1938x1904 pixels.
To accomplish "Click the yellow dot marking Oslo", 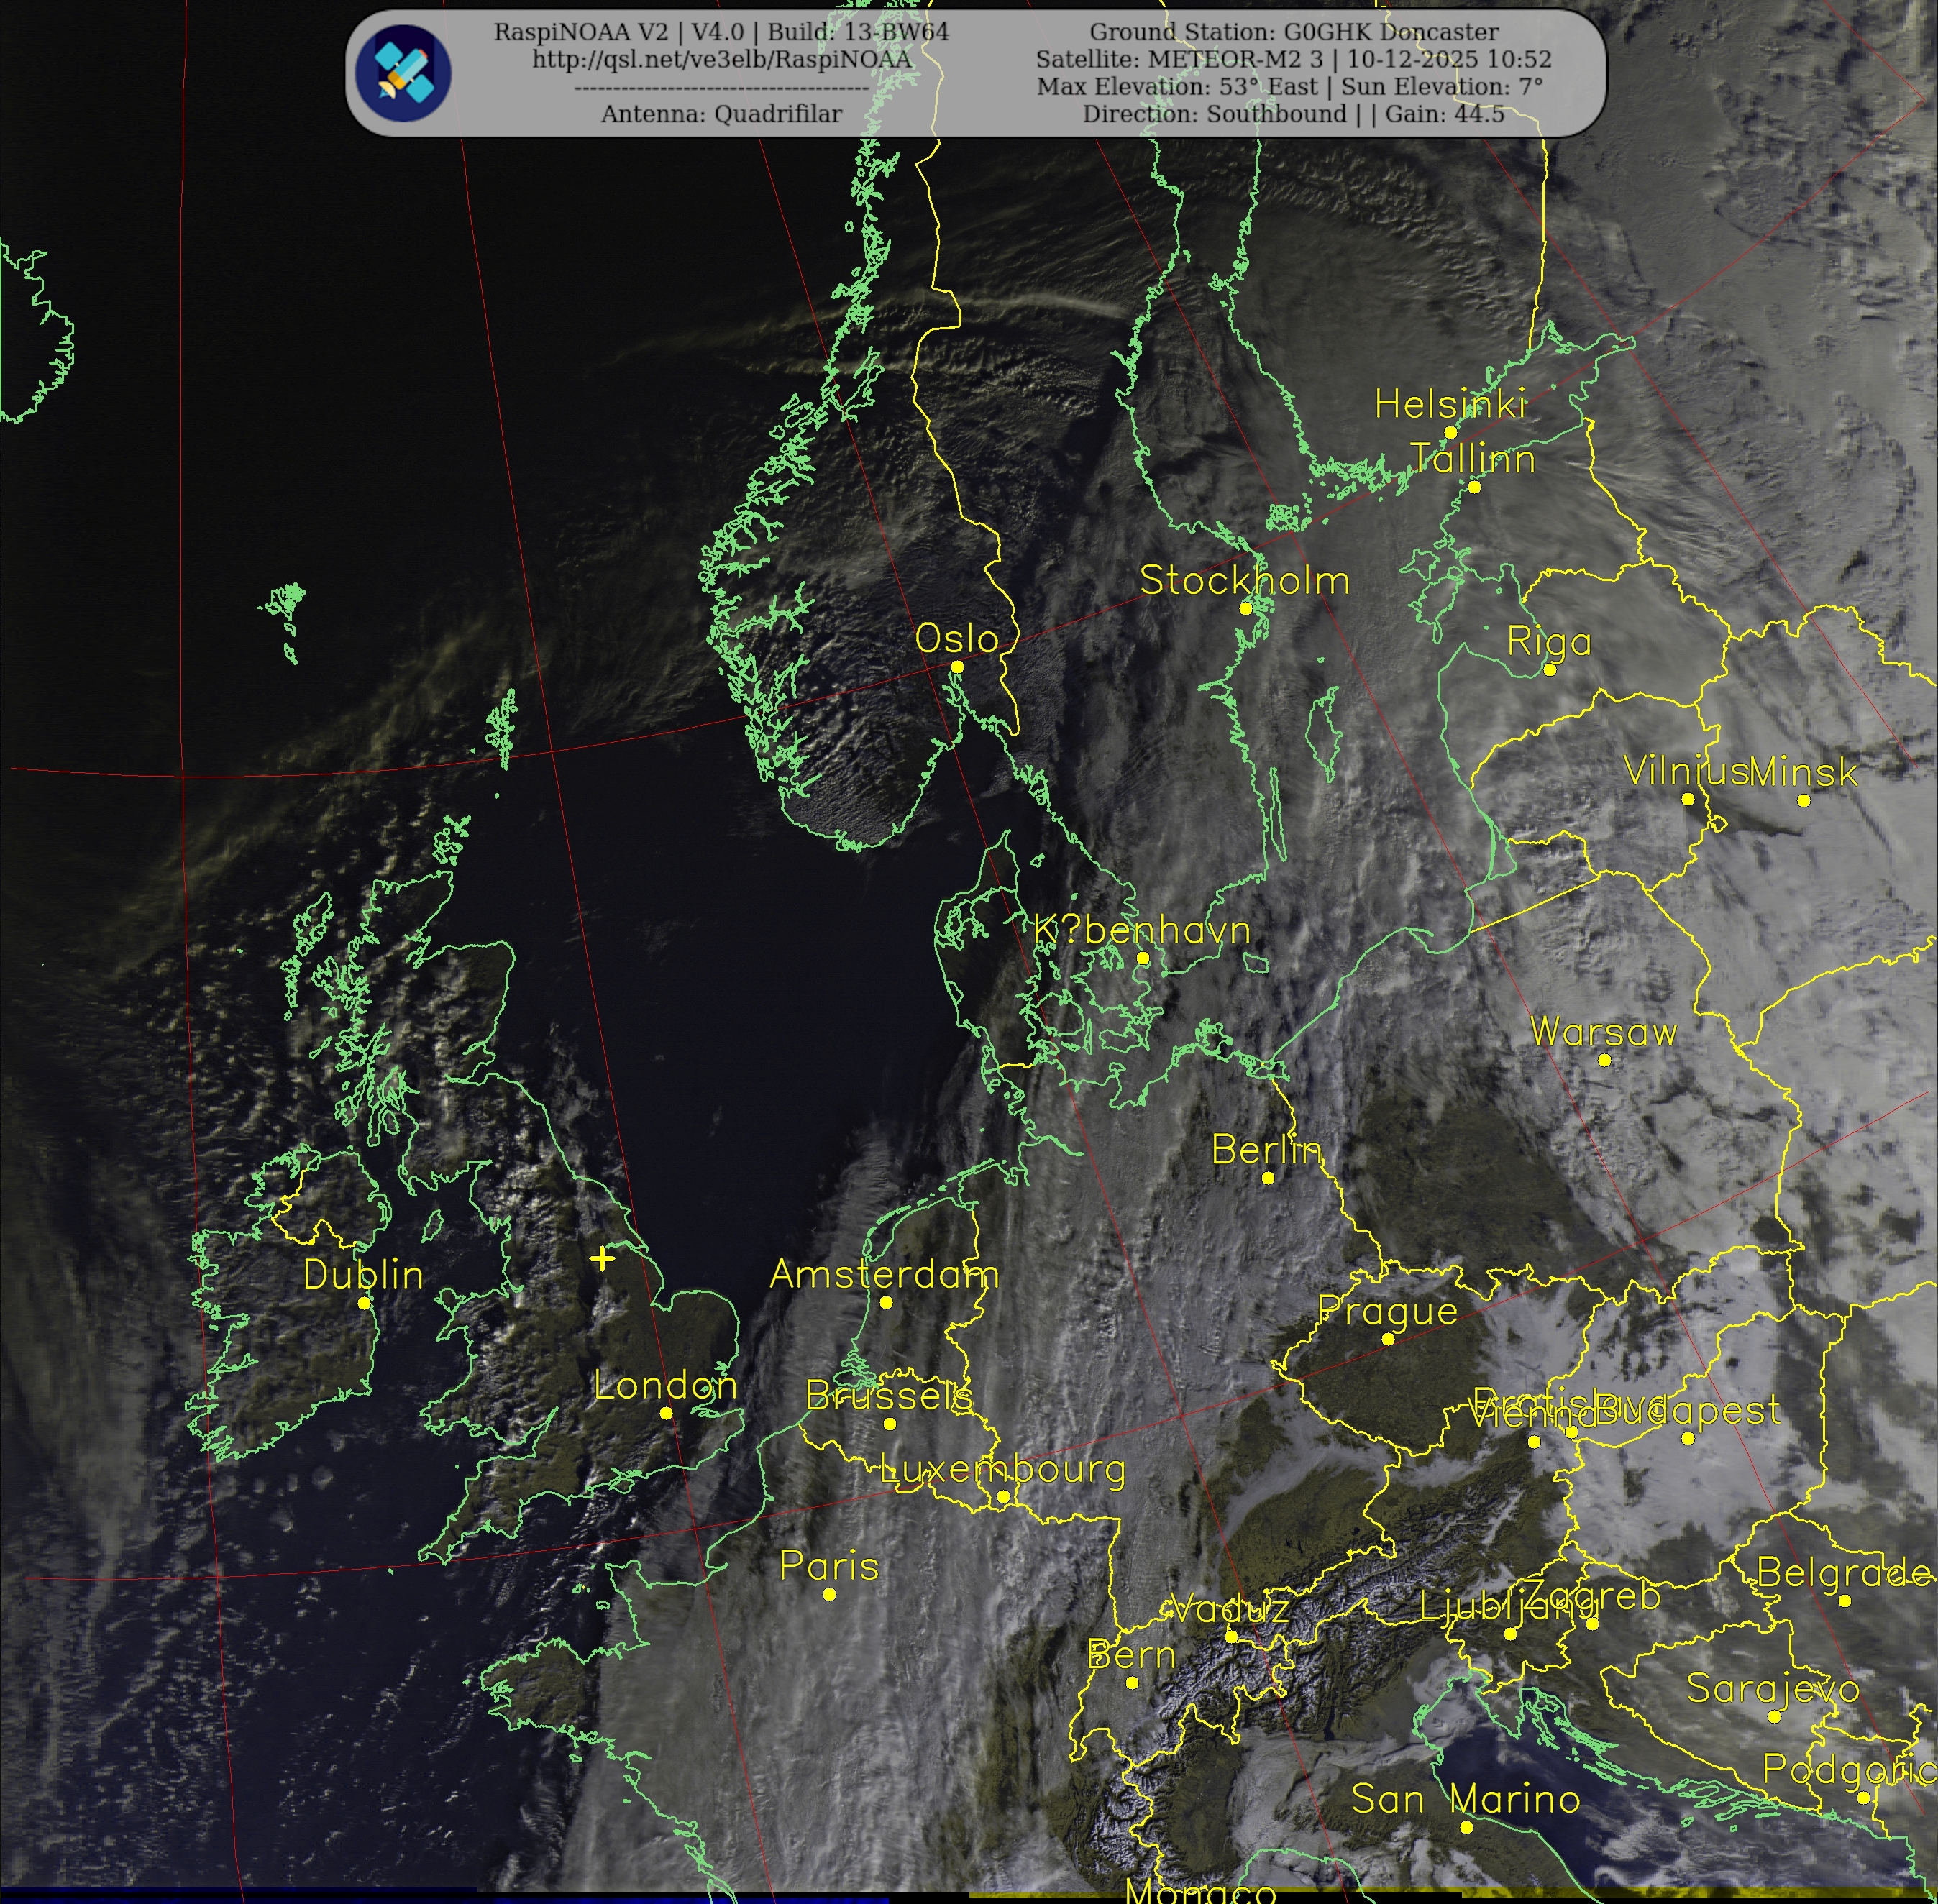I will pos(957,666).
